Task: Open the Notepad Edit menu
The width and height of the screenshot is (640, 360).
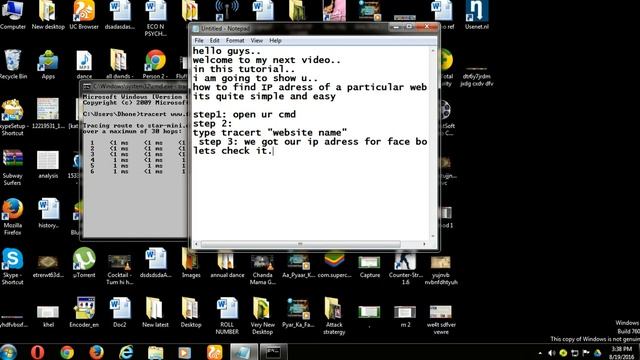Action: click(x=214, y=40)
